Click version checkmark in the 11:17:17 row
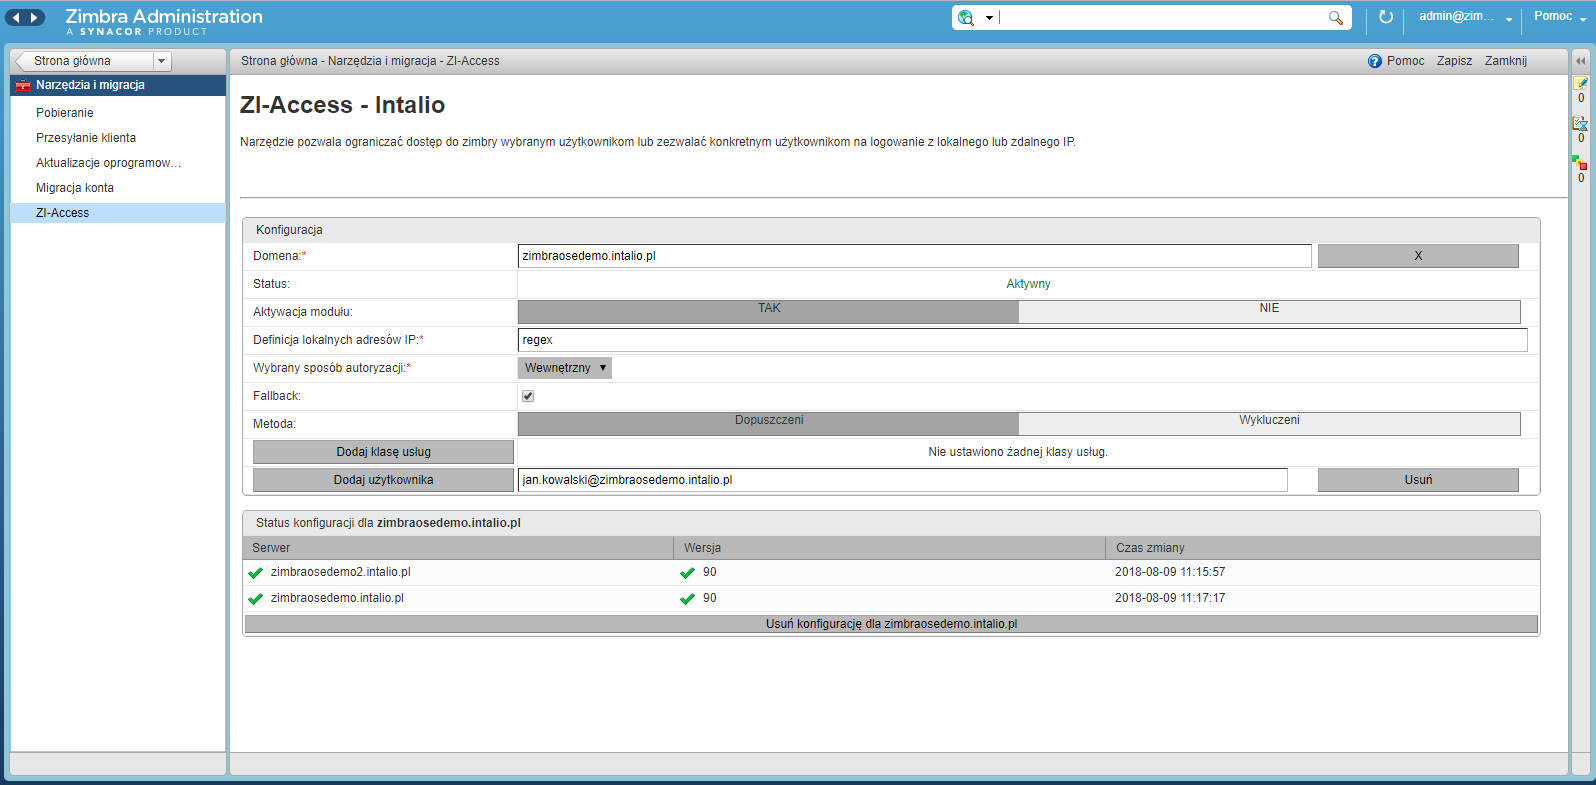This screenshot has height=785, width=1596. coord(687,599)
